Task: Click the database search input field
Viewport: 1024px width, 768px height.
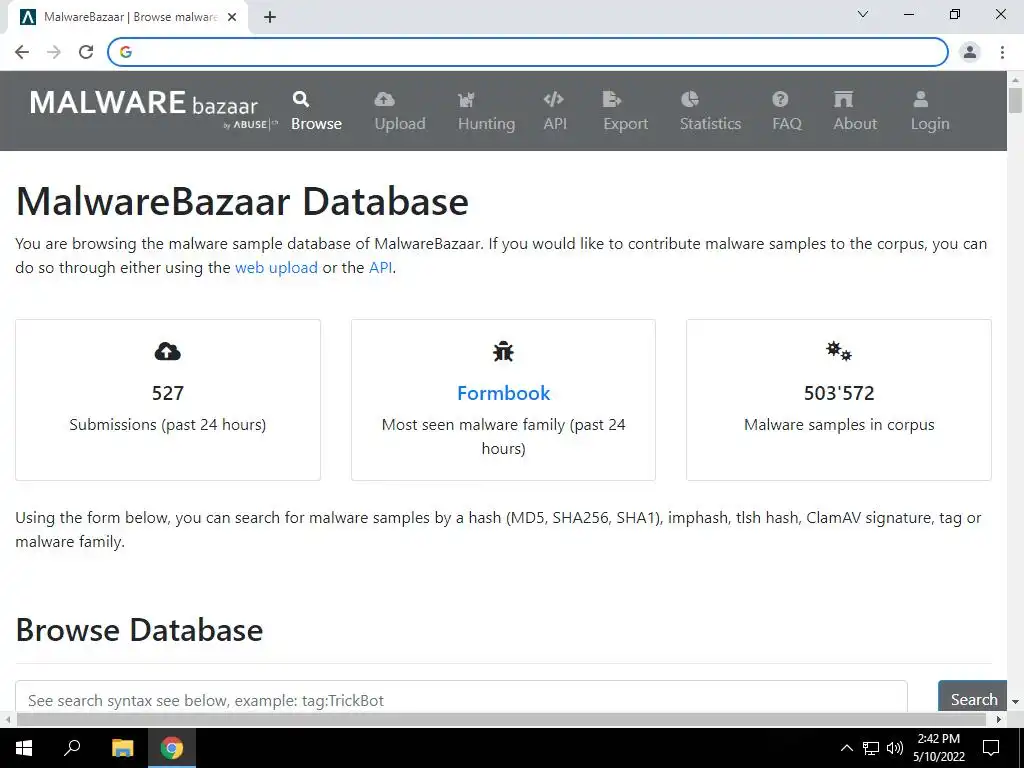Action: (x=461, y=697)
